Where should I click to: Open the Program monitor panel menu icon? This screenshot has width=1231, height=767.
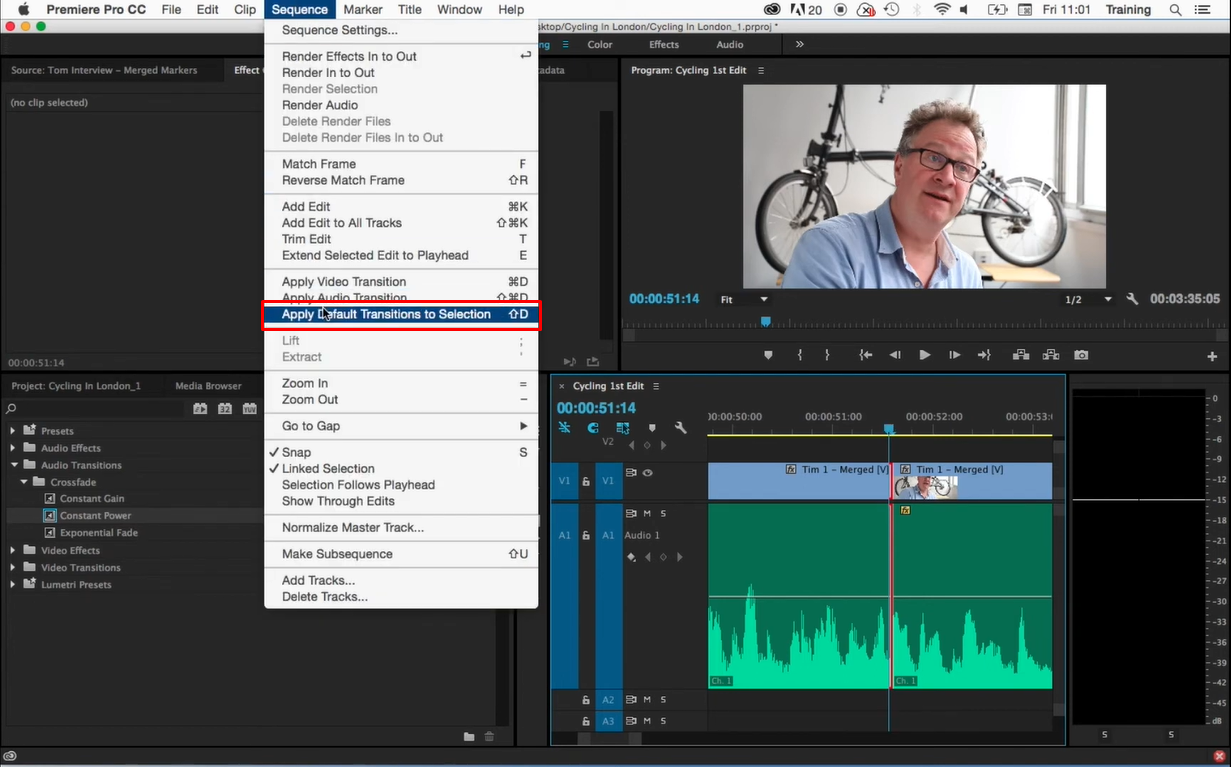pos(761,71)
